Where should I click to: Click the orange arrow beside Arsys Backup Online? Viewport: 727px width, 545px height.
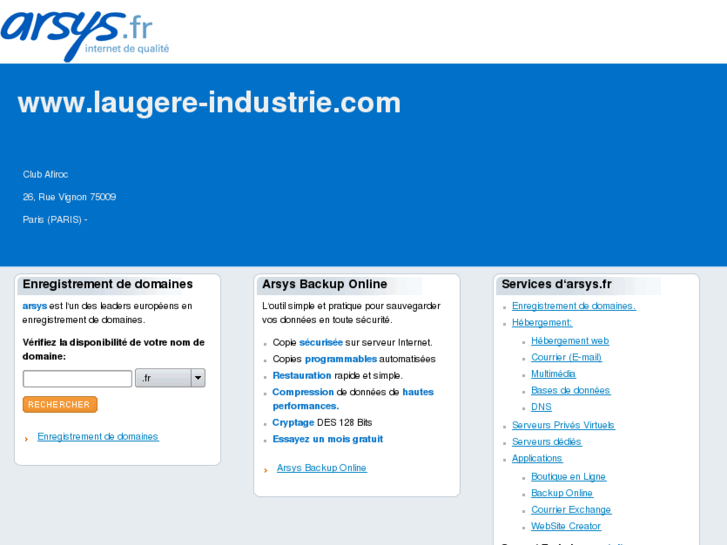point(266,470)
